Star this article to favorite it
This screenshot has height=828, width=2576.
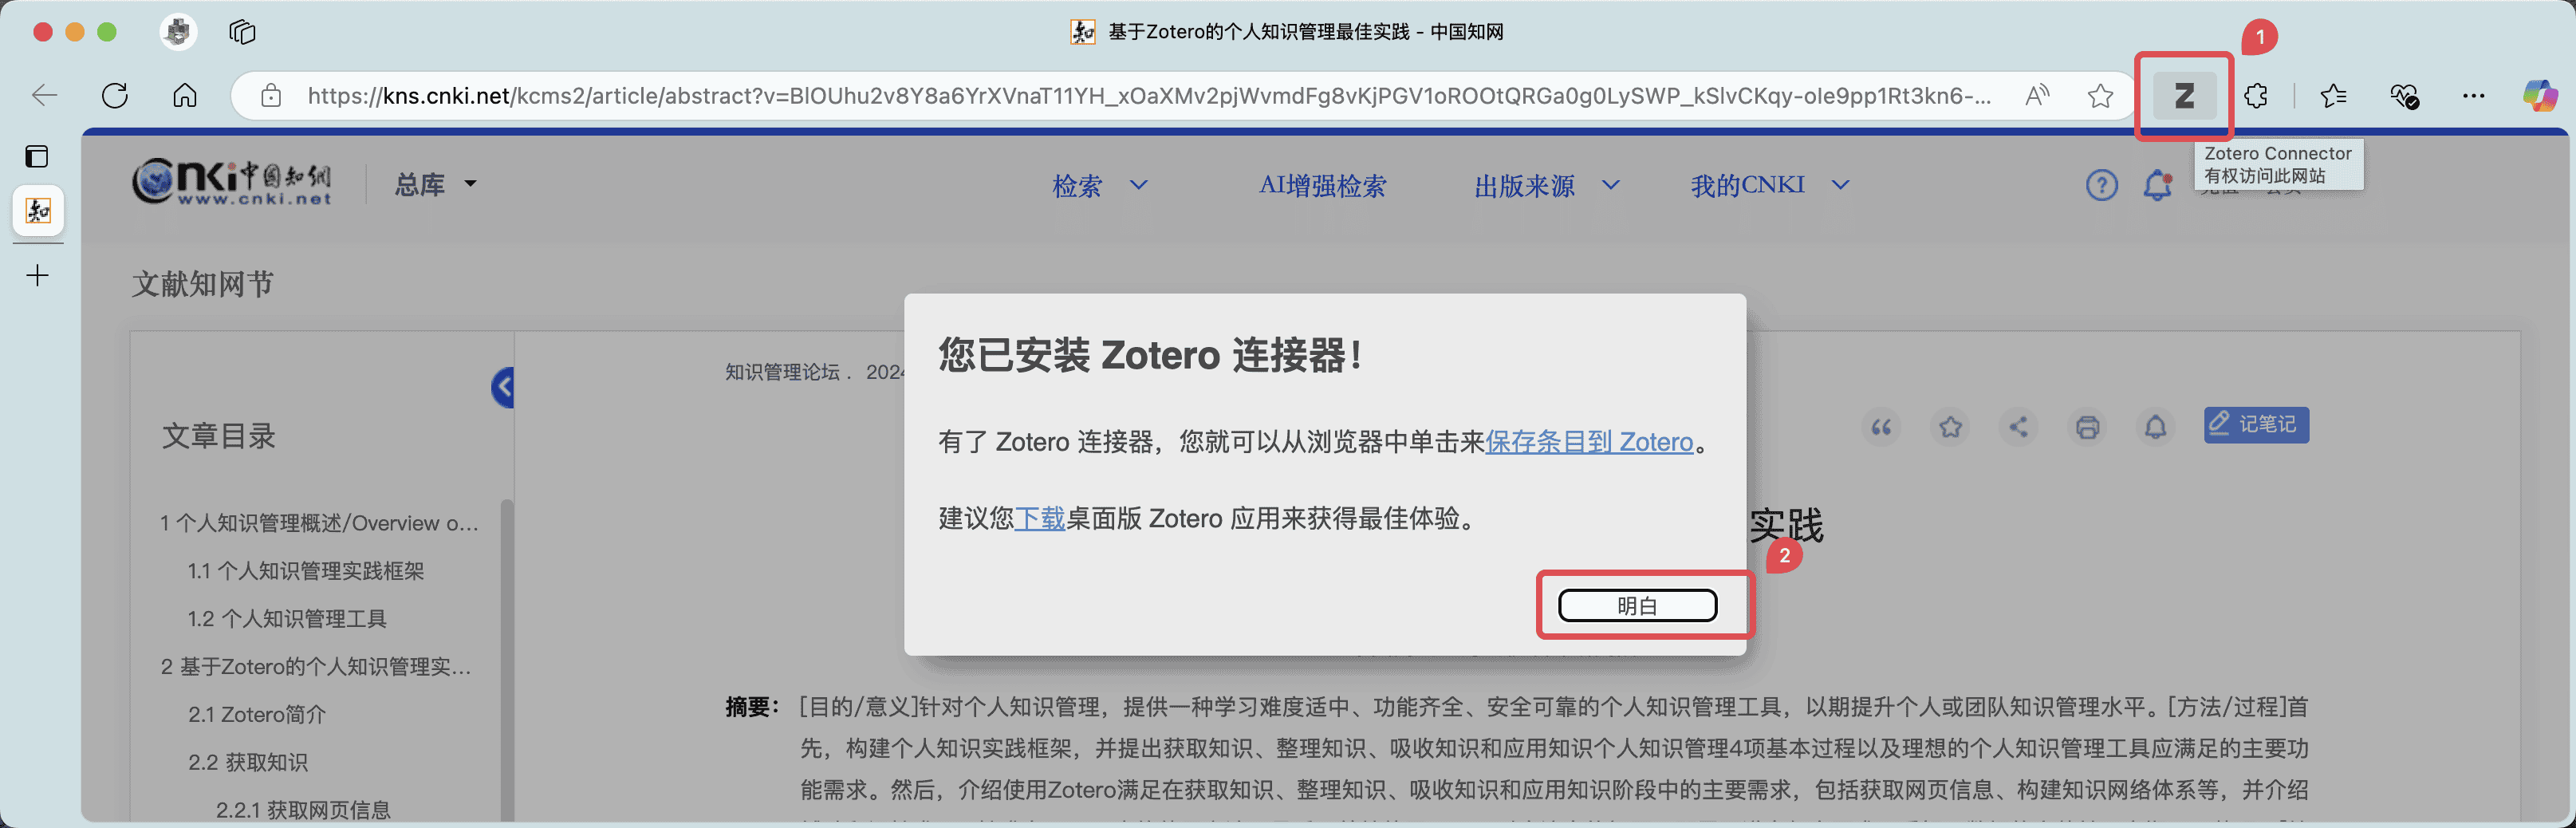(x=1951, y=426)
